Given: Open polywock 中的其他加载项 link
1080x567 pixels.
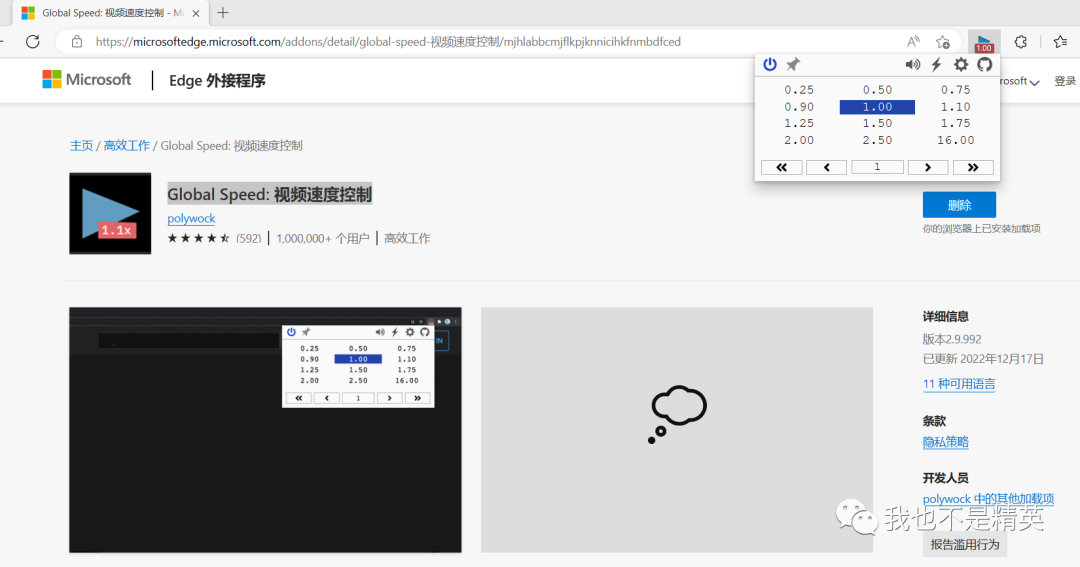Looking at the screenshot, I should [988, 499].
